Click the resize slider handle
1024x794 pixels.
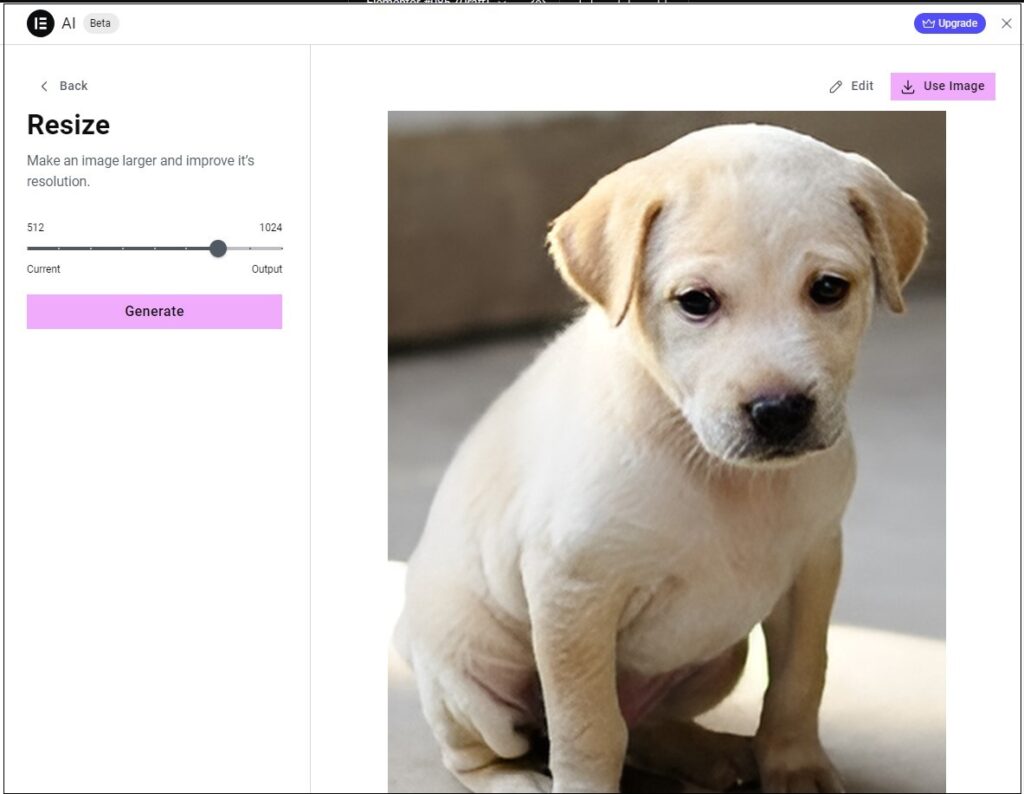218,248
